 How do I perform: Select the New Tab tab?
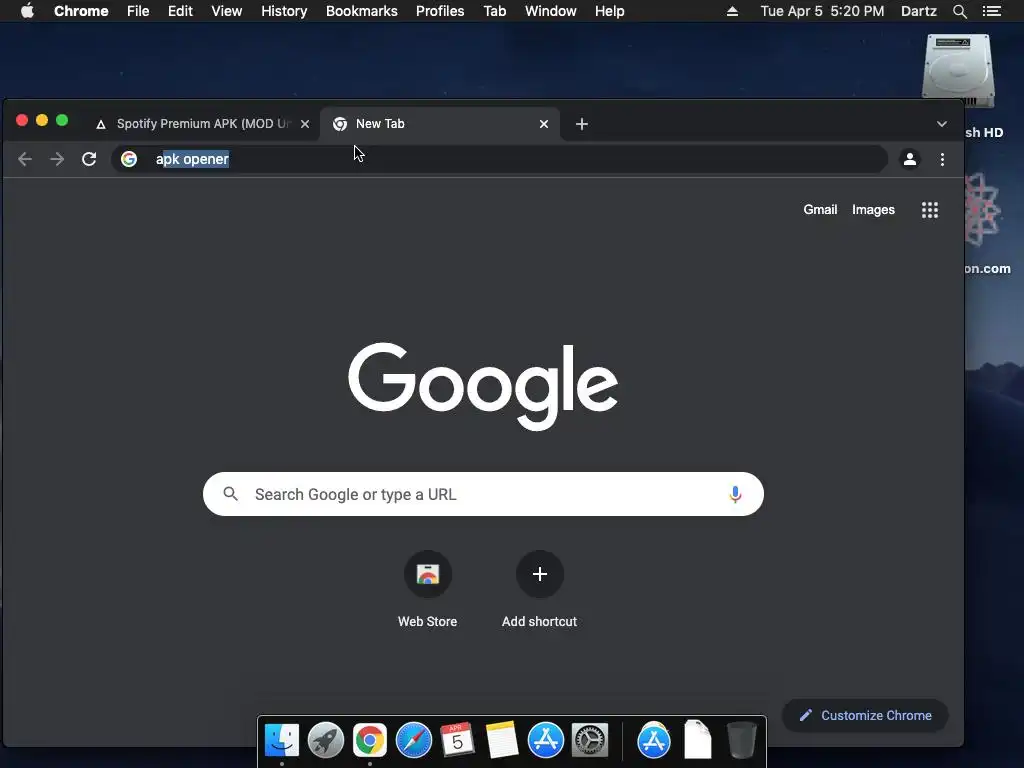[x=440, y=124]
